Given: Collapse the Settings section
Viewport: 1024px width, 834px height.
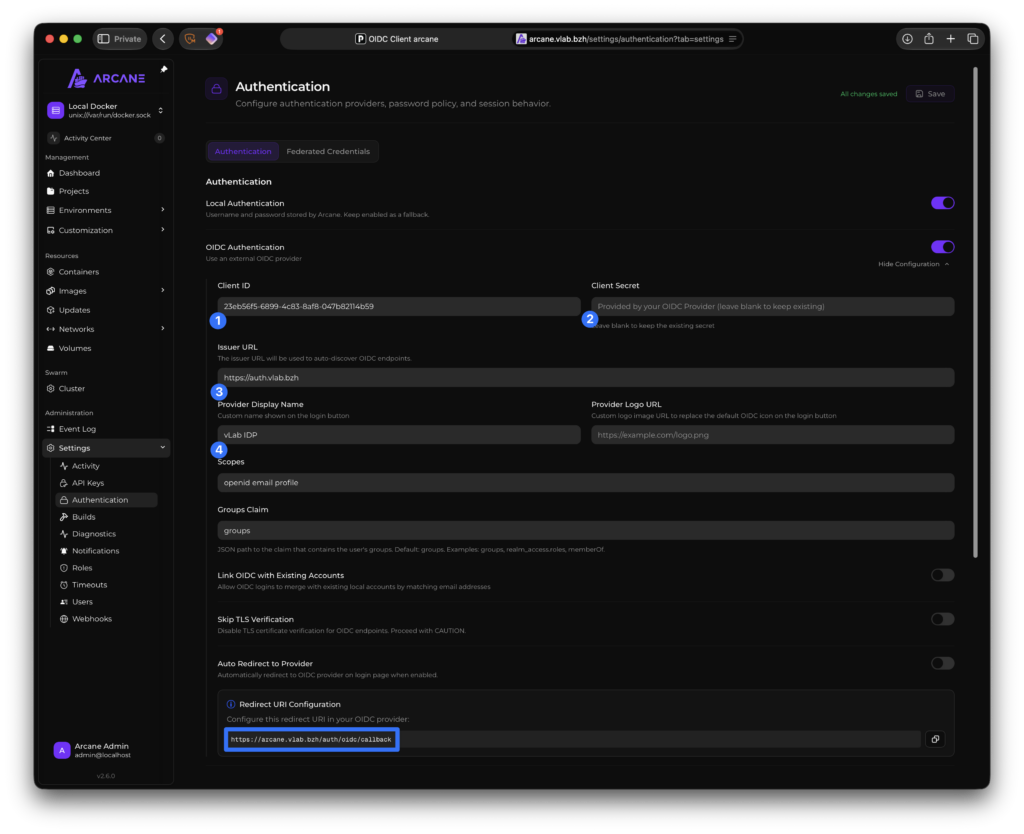Looking at the screenshot, I should [163, 448].
